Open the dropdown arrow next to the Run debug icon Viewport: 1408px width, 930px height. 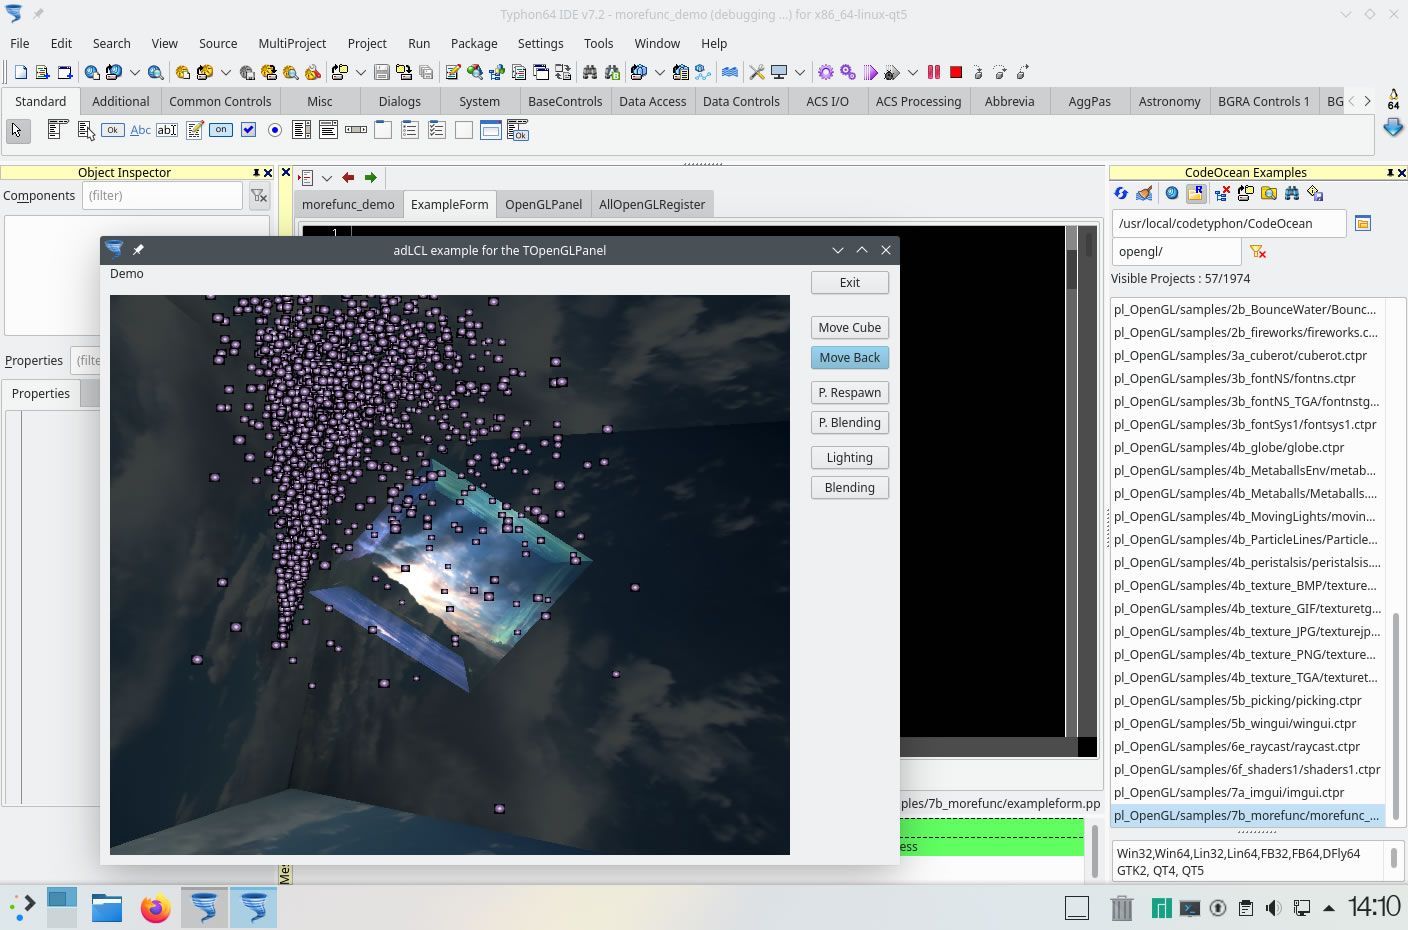(x=913, y=72)
